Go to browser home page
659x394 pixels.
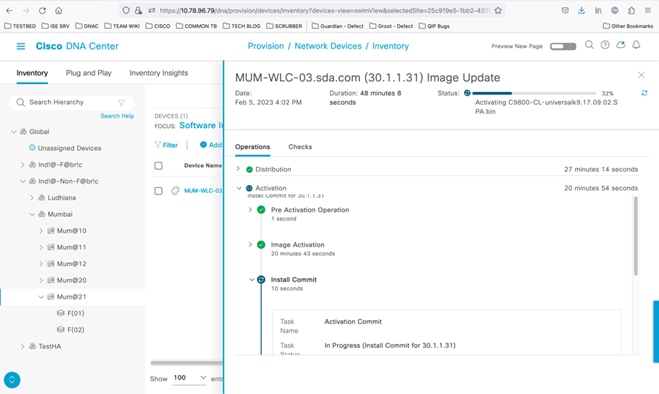pyautogui.click(x=59, y=11)
